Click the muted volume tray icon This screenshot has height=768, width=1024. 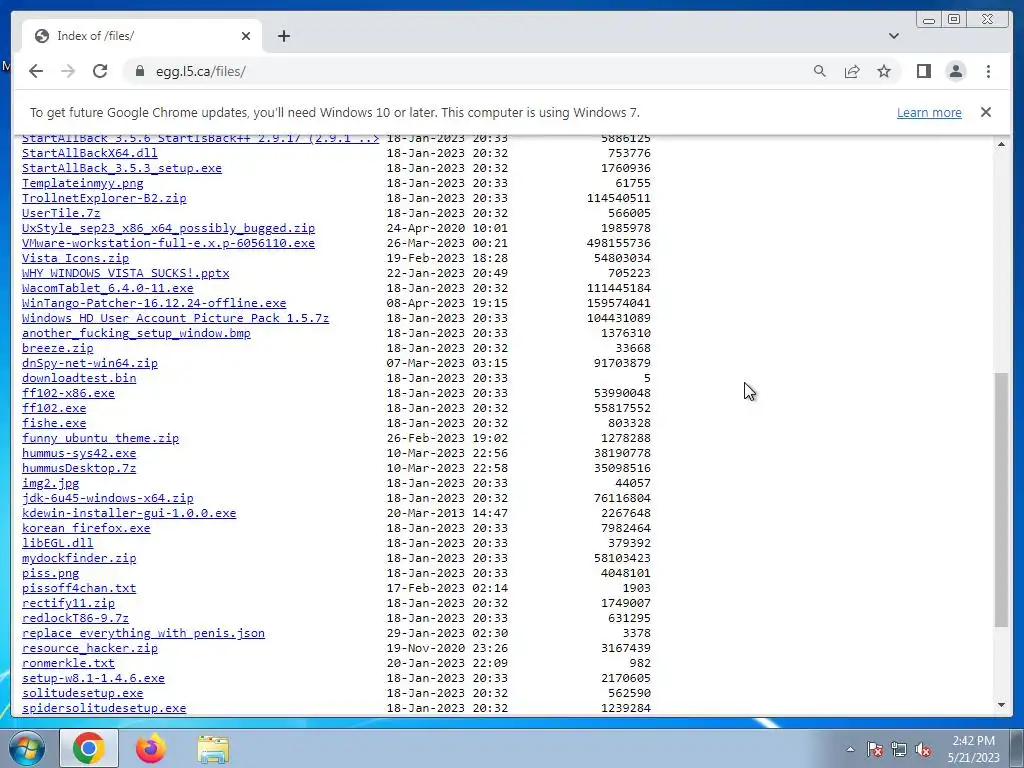pos(923,749)
